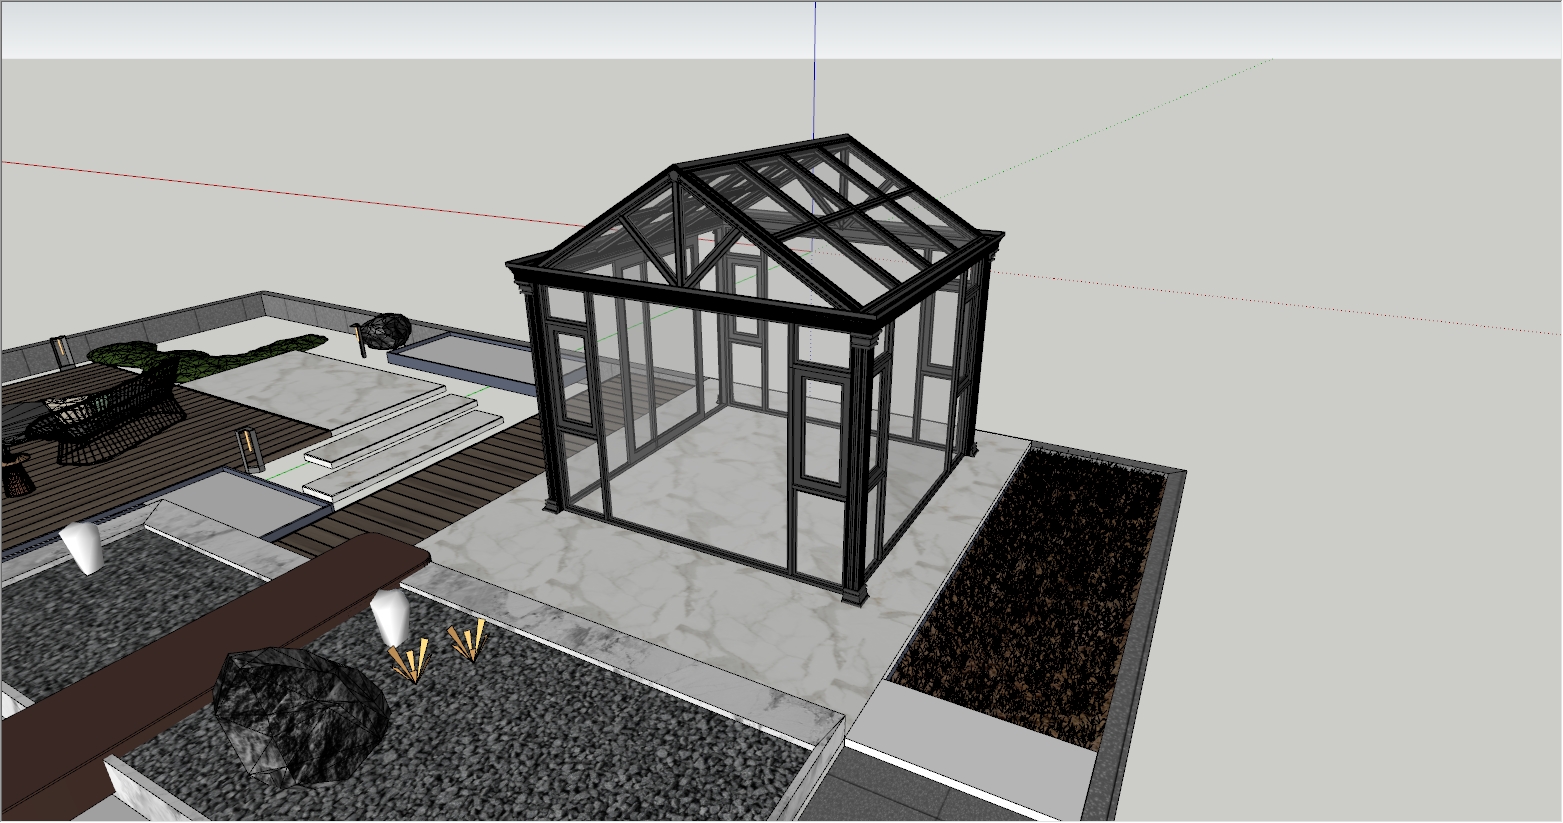
Task: Click the large dark rock in the gravel bed
Action: (x=300, y=715)
